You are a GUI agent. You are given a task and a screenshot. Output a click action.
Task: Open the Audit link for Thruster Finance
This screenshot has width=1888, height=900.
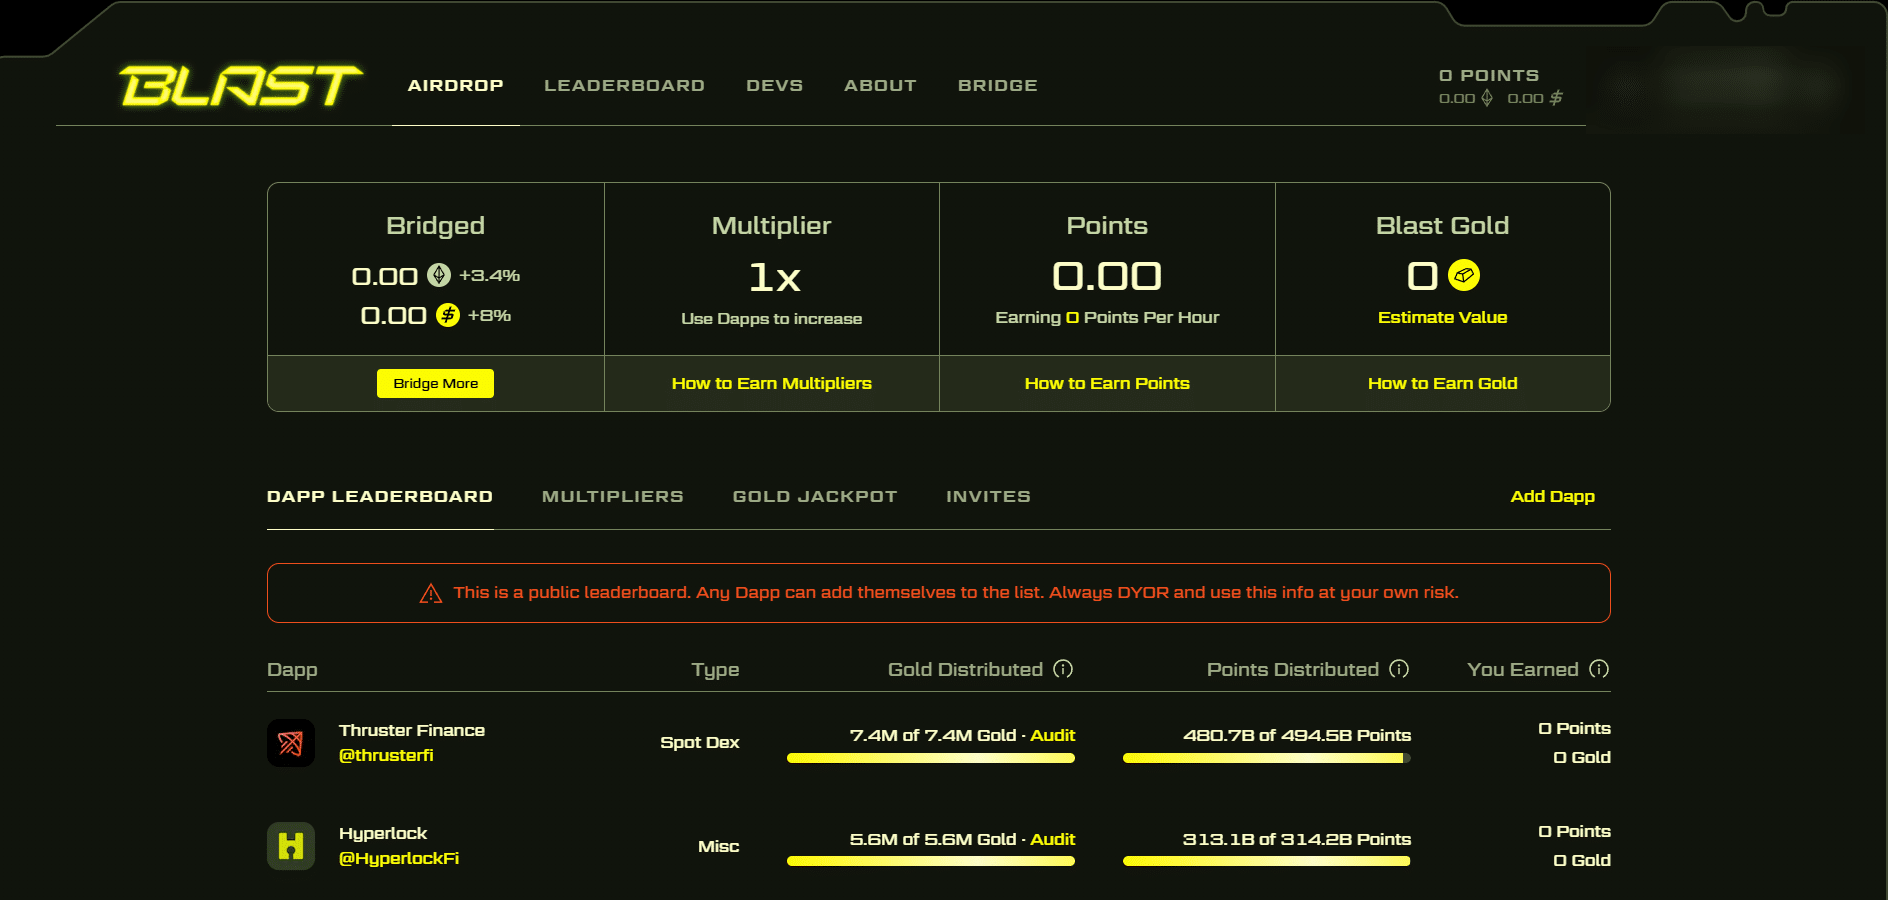(1053, 735)
